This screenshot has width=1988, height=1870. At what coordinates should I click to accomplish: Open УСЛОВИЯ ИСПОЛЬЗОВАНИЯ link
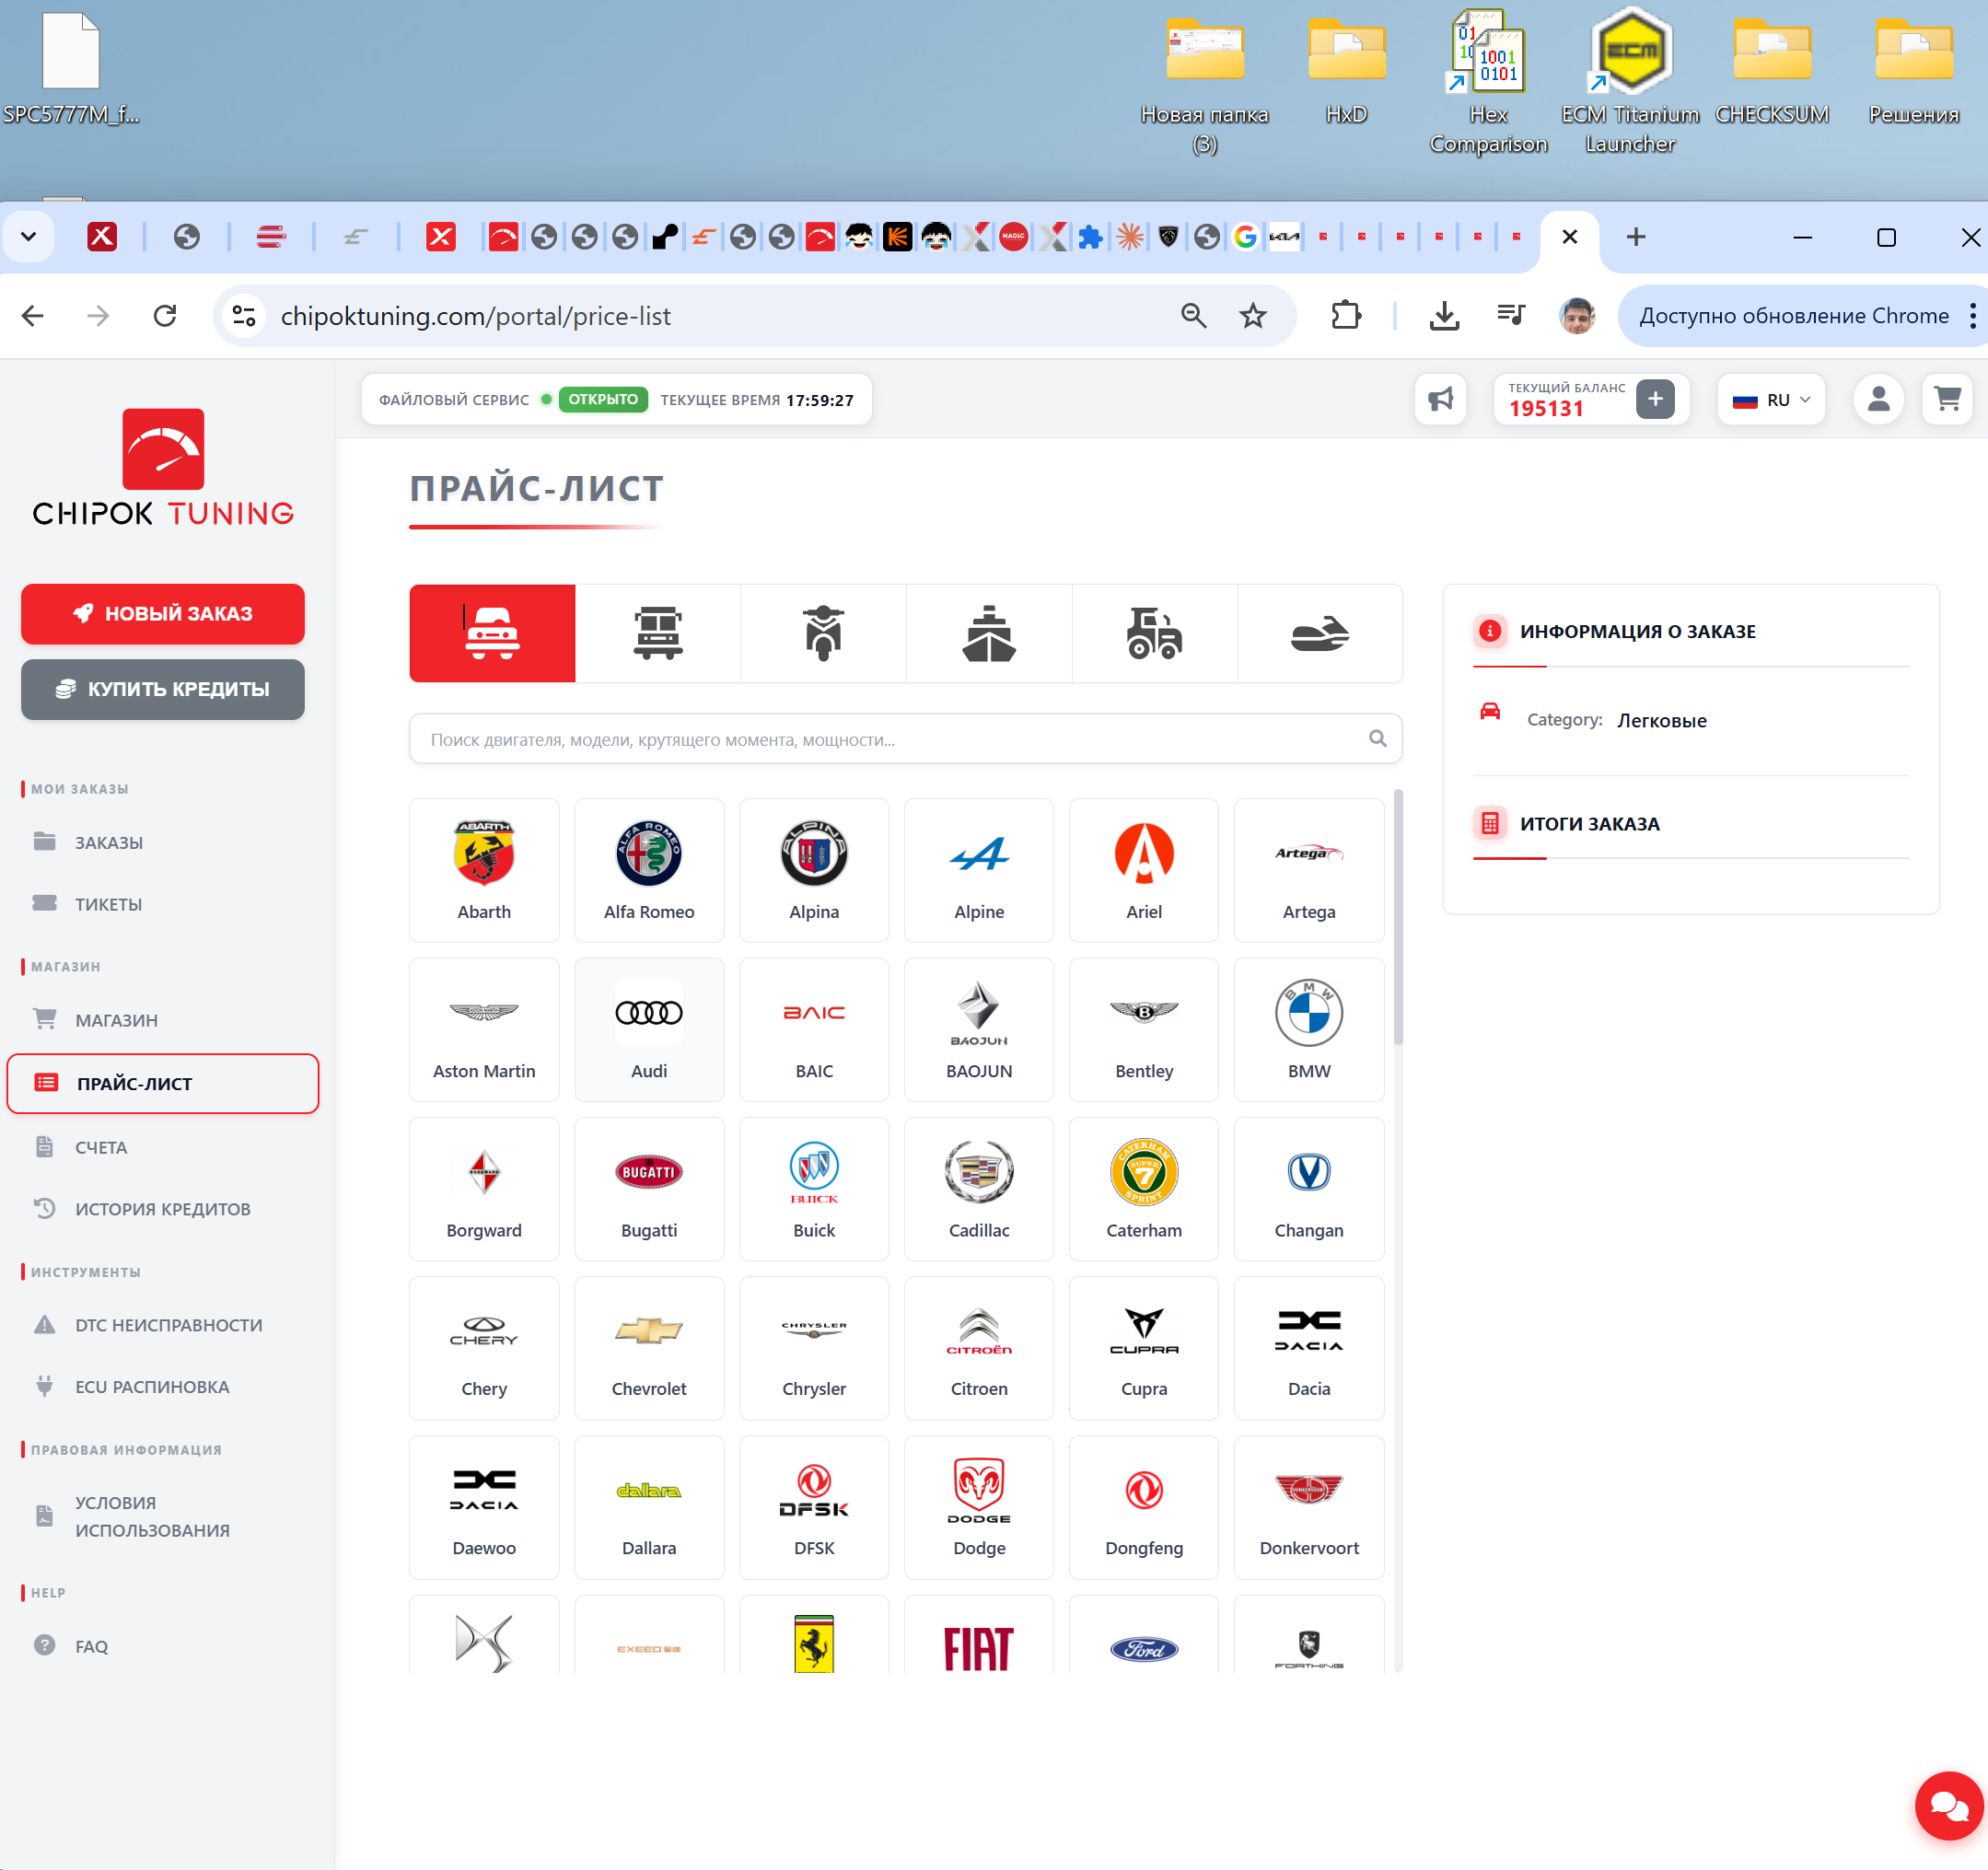click(152, 1516)
